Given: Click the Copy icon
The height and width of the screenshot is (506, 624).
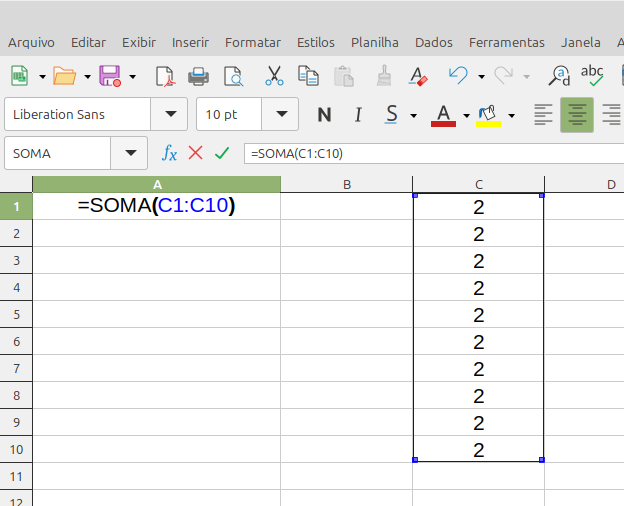Looking at the screenshot, I should (x=309, y=76).
